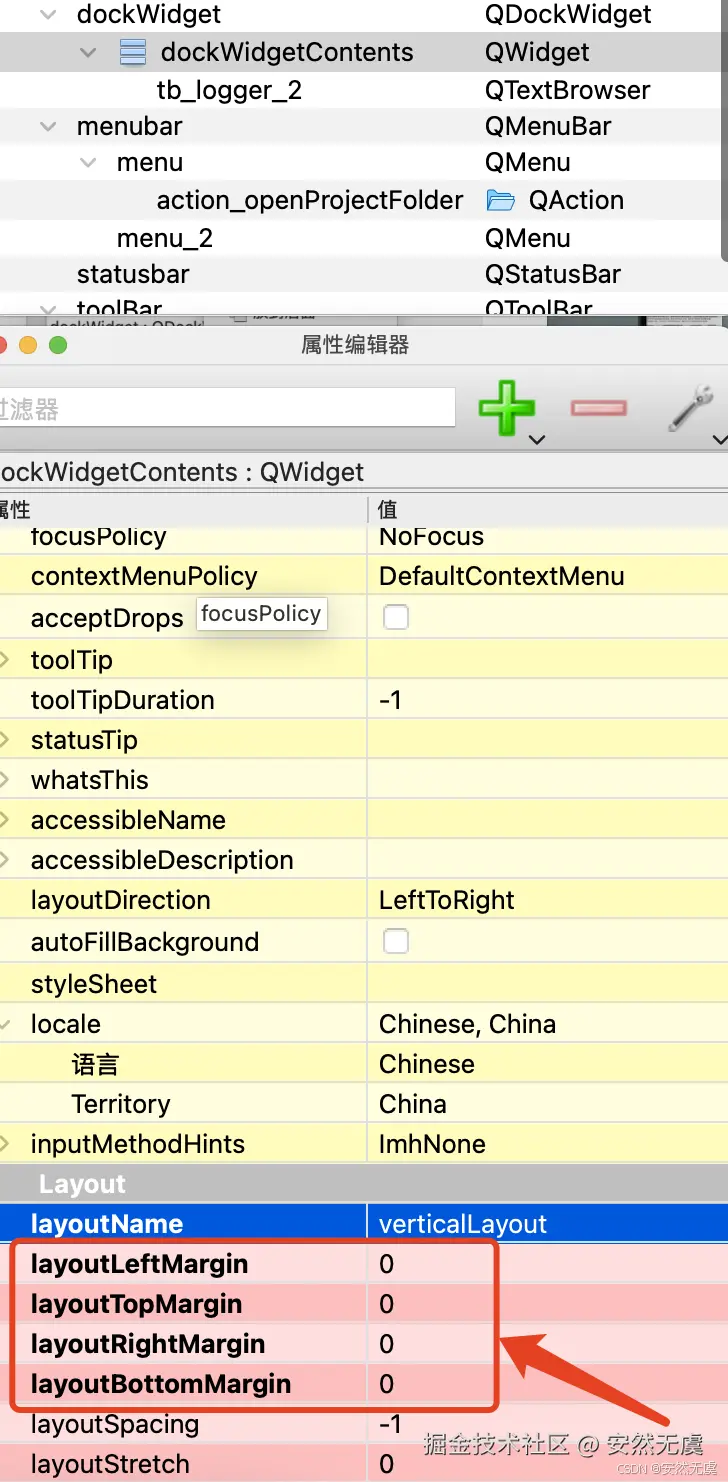Select the menu_2 object row
This screenshot has height=1482, width=728.
(x=165, y=239)
